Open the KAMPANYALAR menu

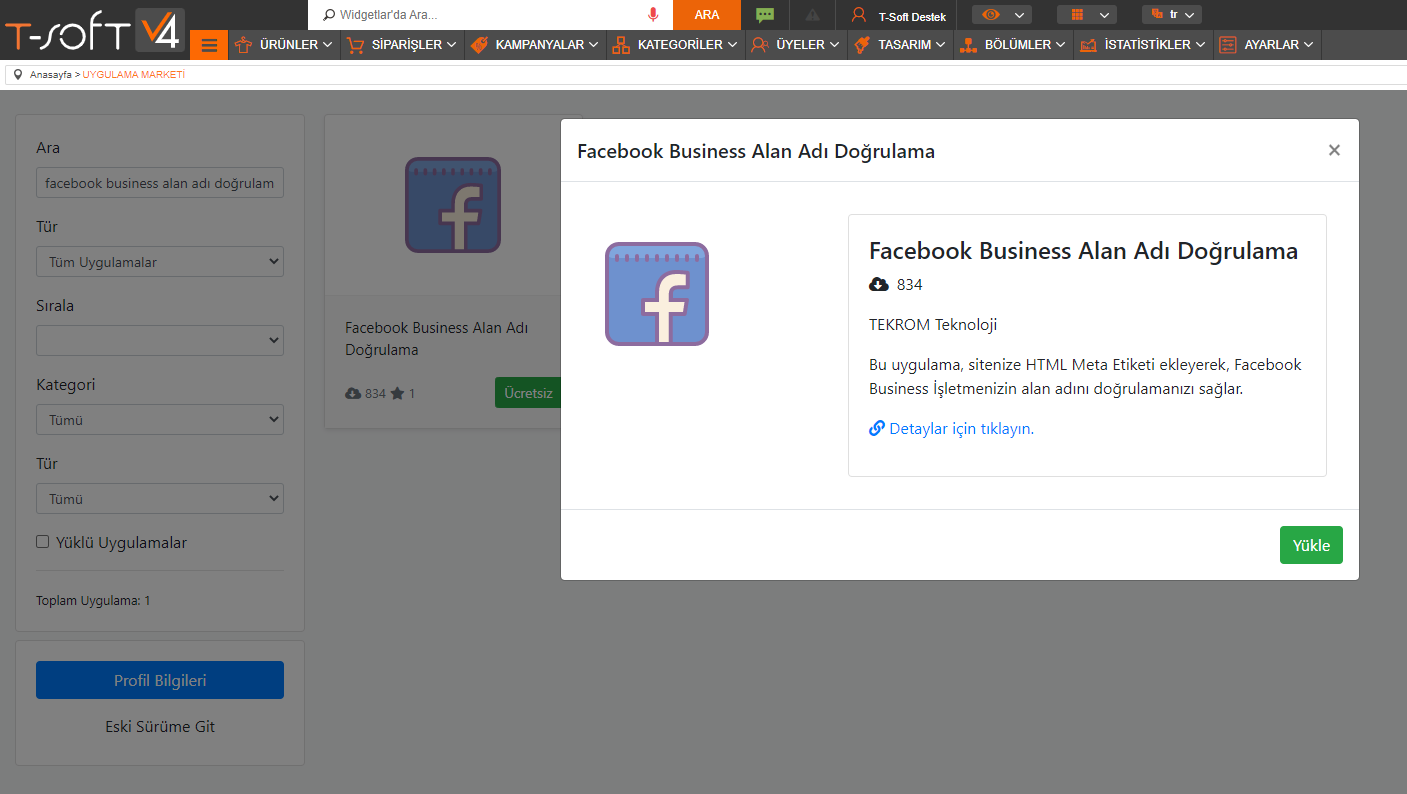pyautogui.click(x=535, y=45)
